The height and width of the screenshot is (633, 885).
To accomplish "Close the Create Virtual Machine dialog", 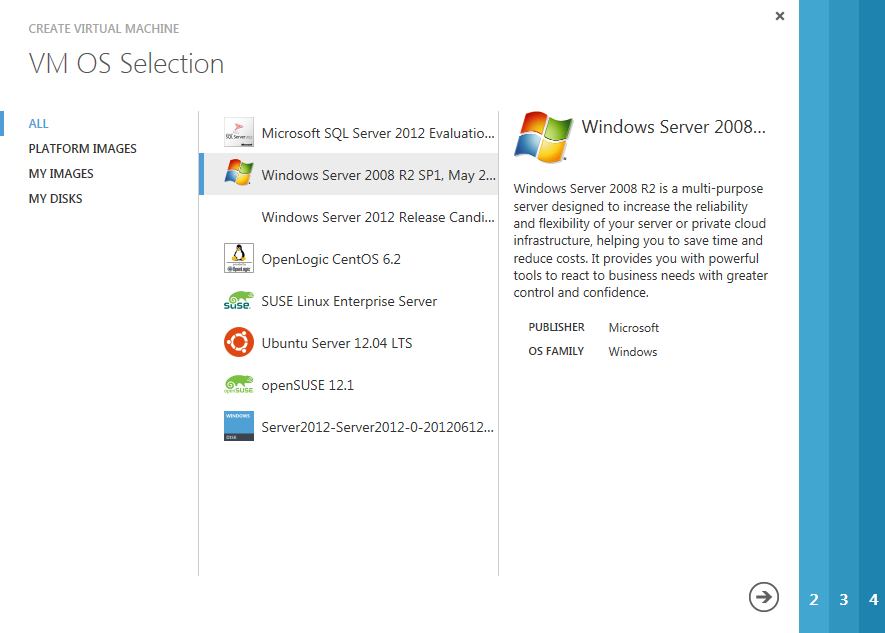I will point(780,16).
